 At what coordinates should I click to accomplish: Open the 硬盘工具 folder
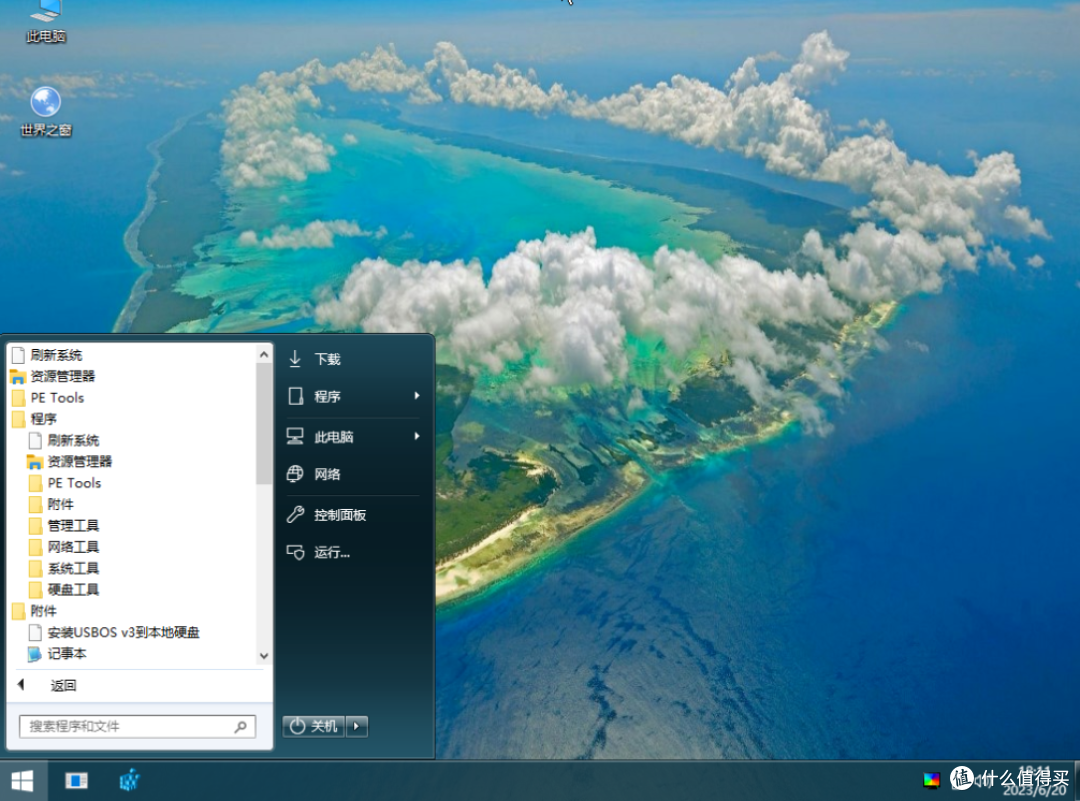72,590
